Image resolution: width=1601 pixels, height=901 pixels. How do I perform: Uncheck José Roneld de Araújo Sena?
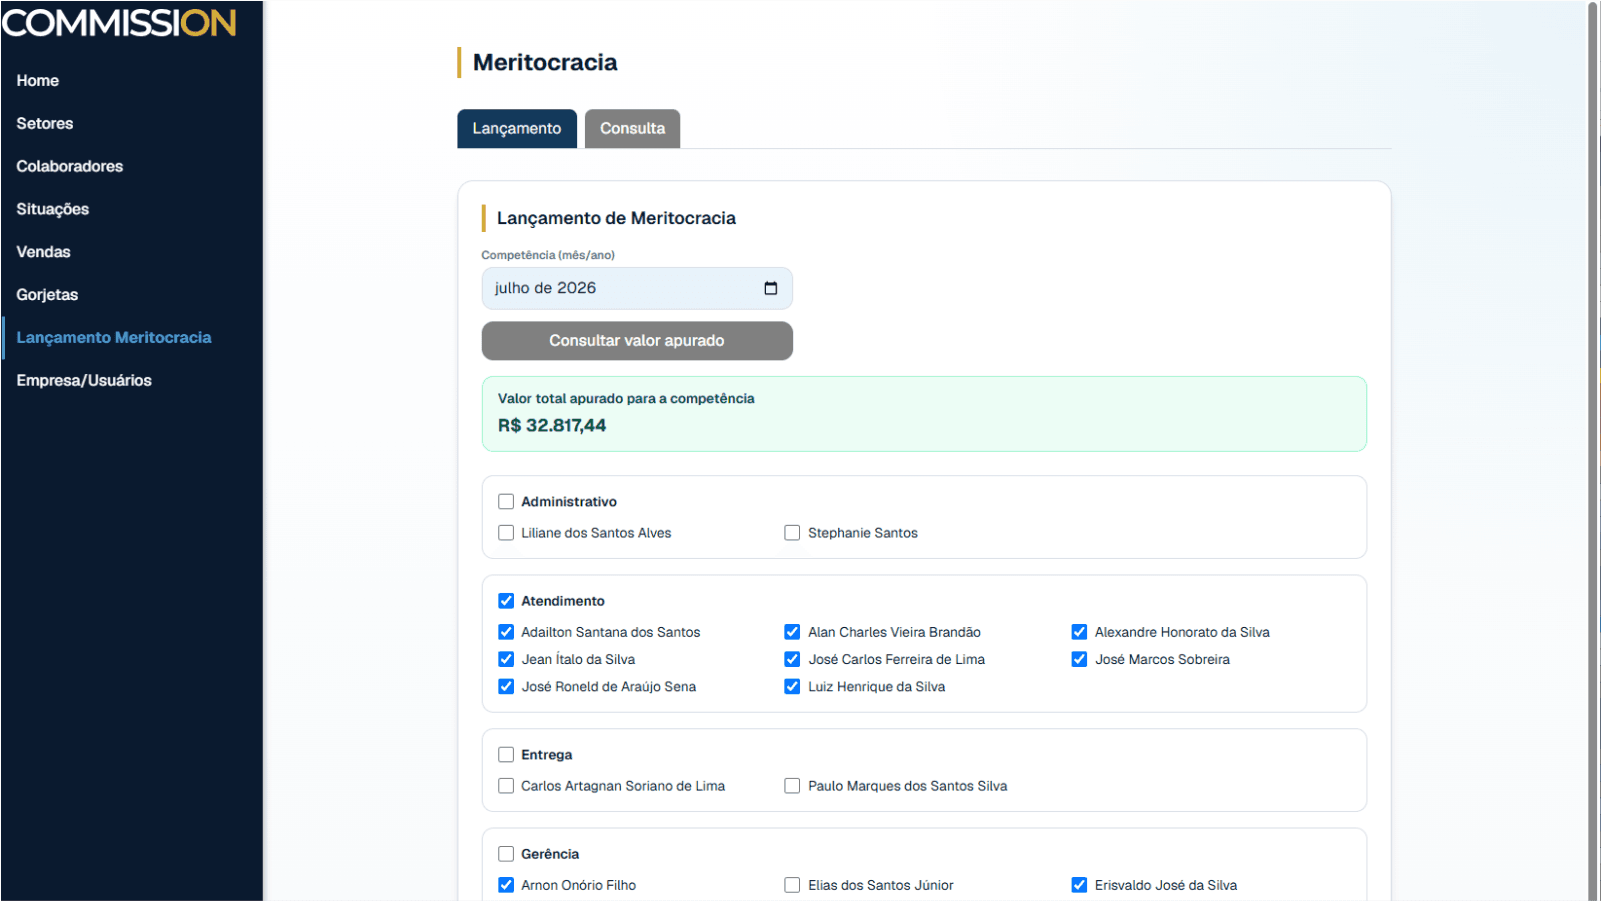(x=506, y=686)
